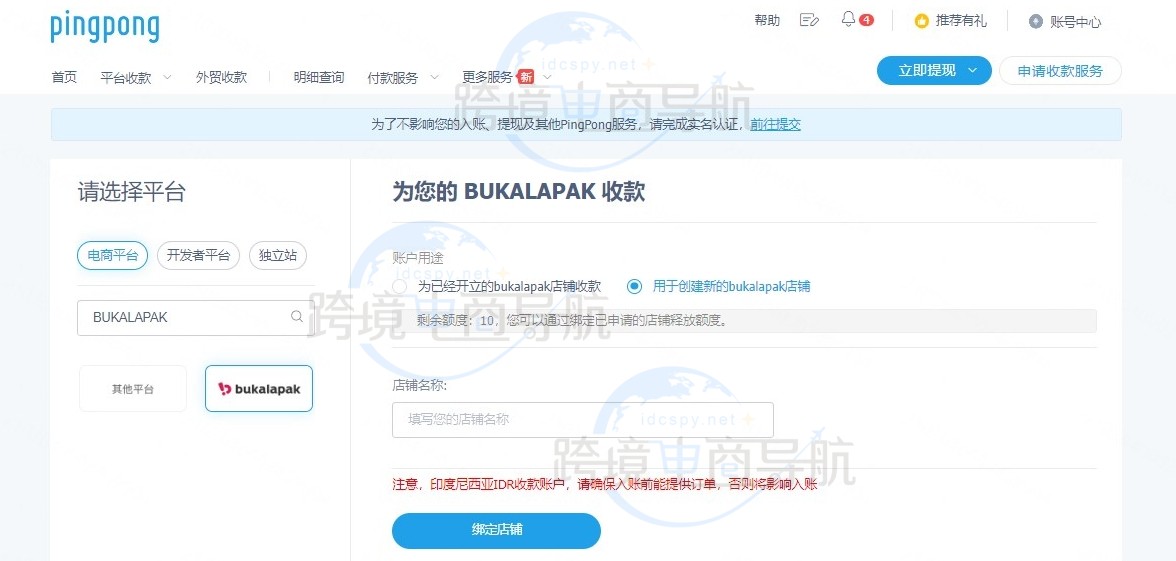Open 明细查询 in the navigation

tap(319, 76)
